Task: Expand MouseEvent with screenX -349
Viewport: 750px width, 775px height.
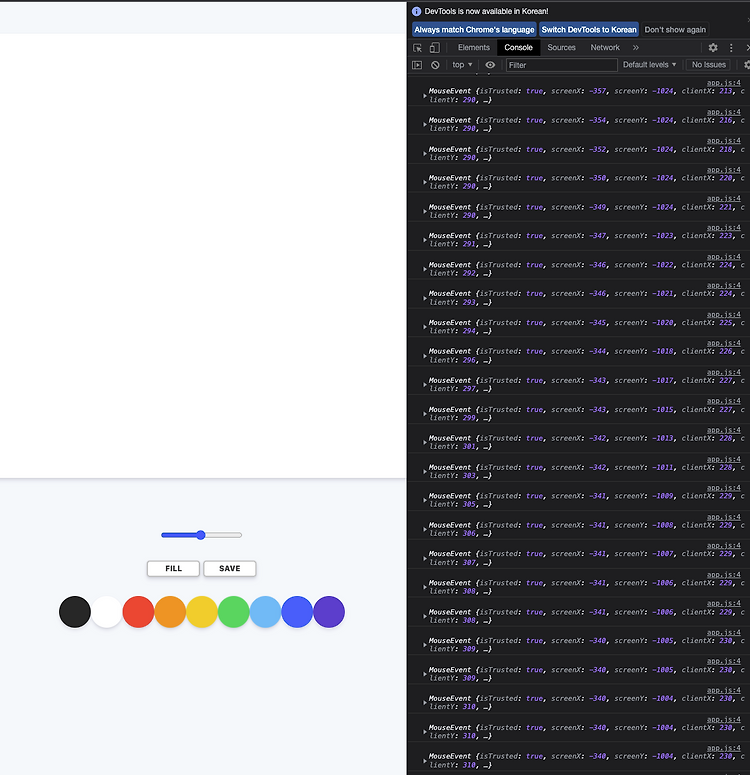Action: click(425, 211)
